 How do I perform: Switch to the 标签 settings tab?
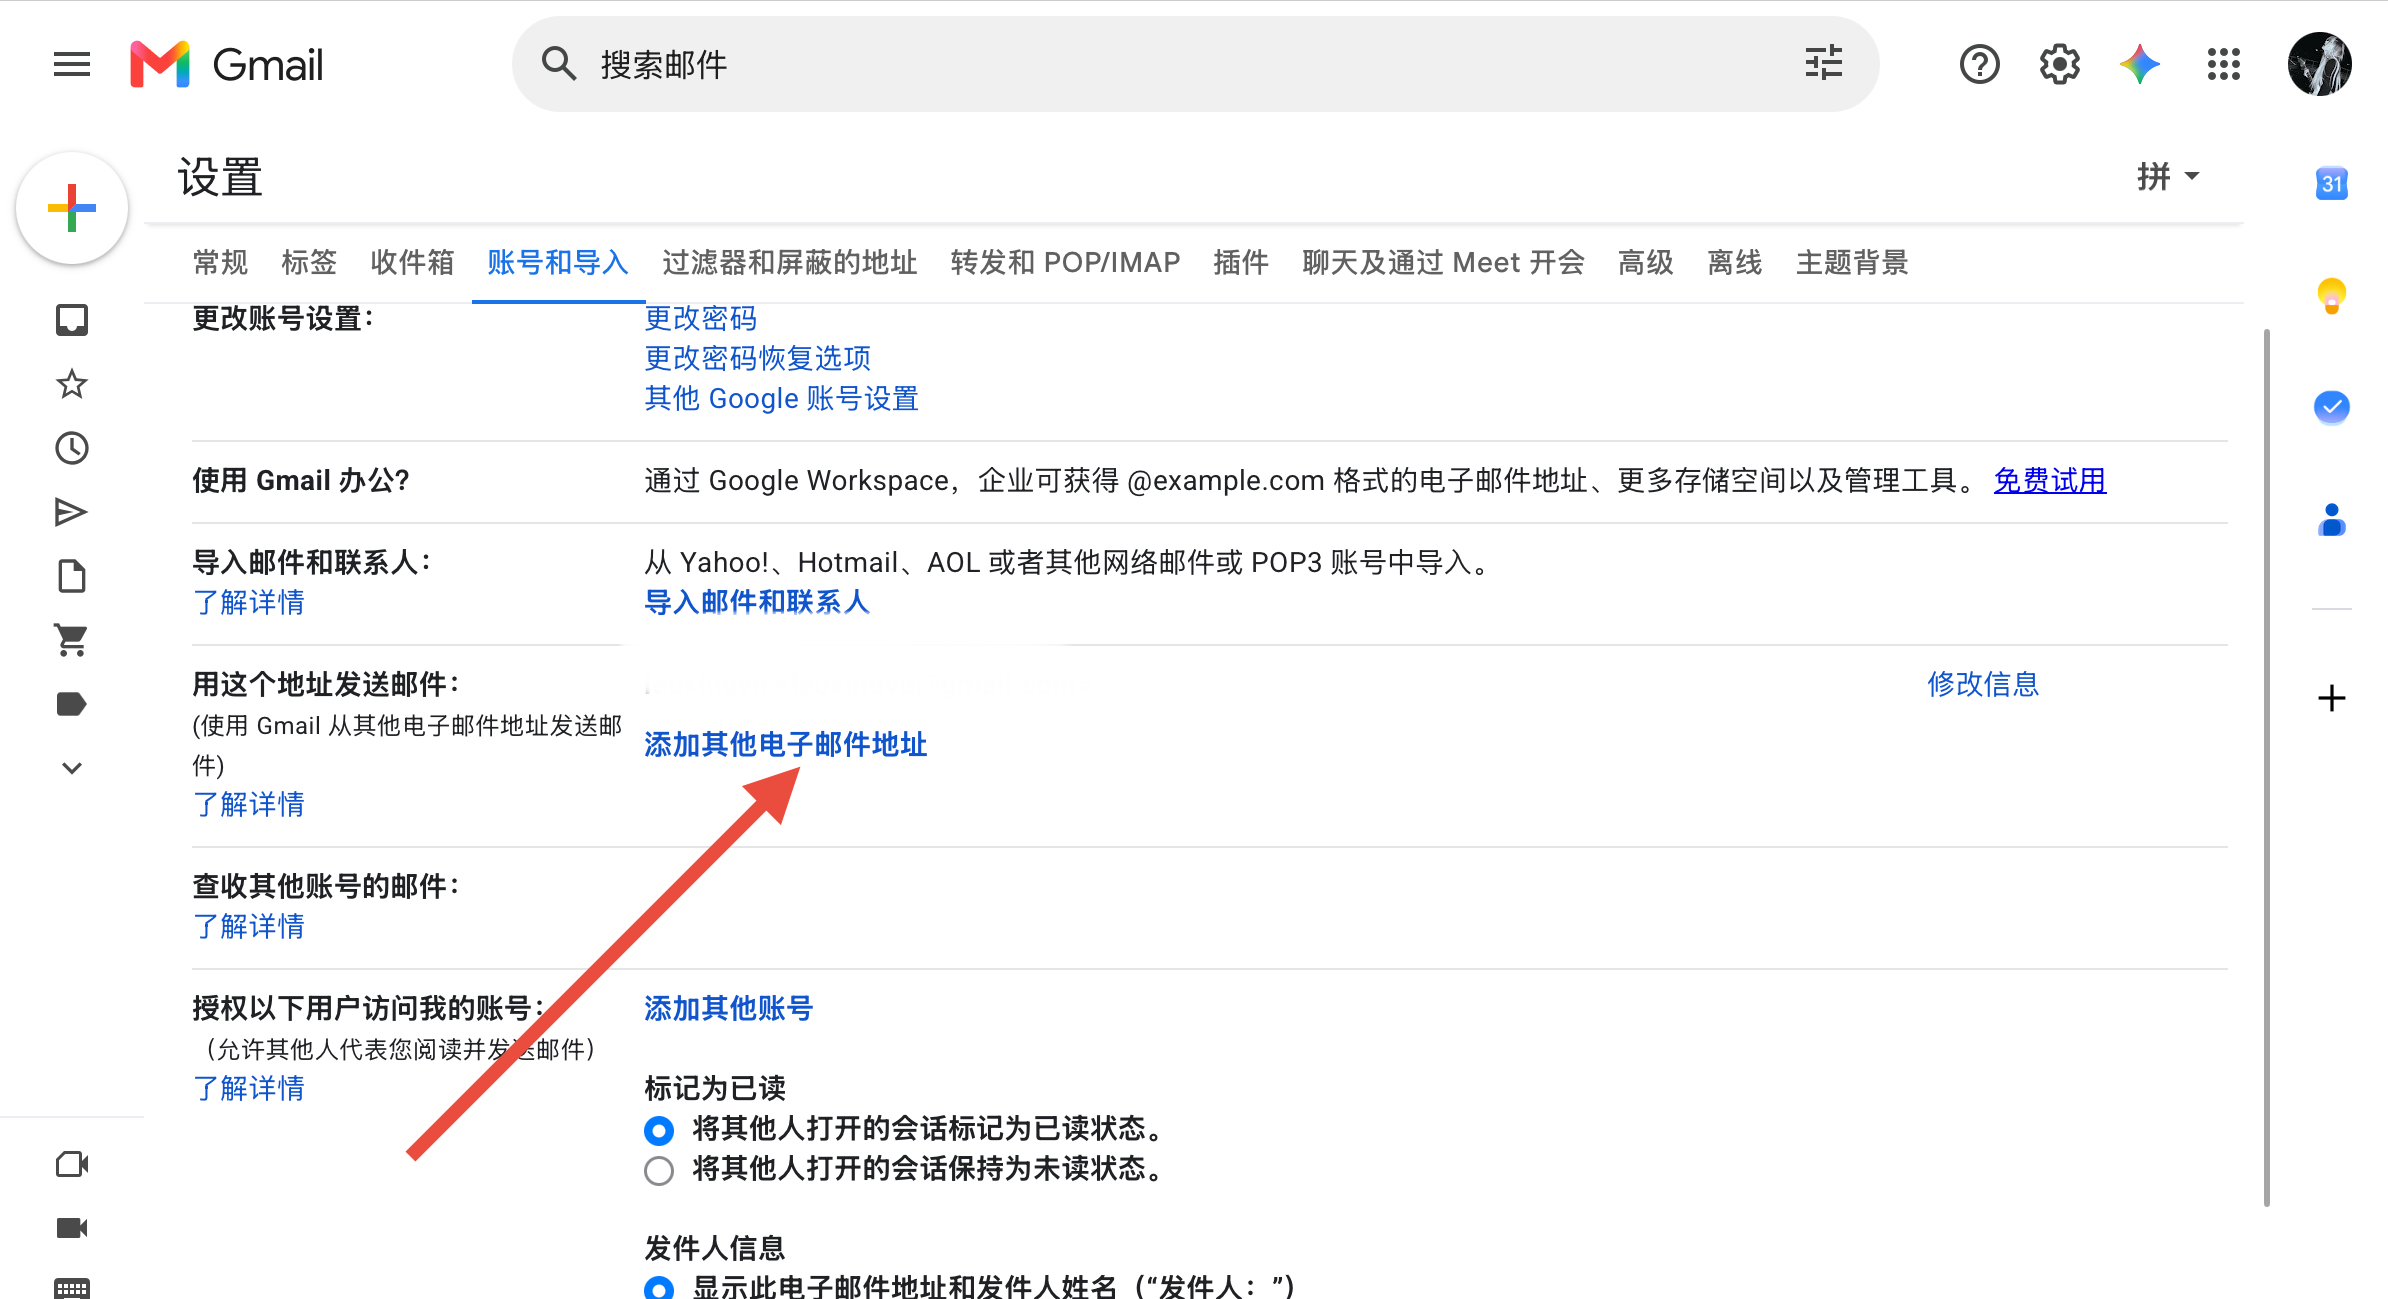click(309, 262)
